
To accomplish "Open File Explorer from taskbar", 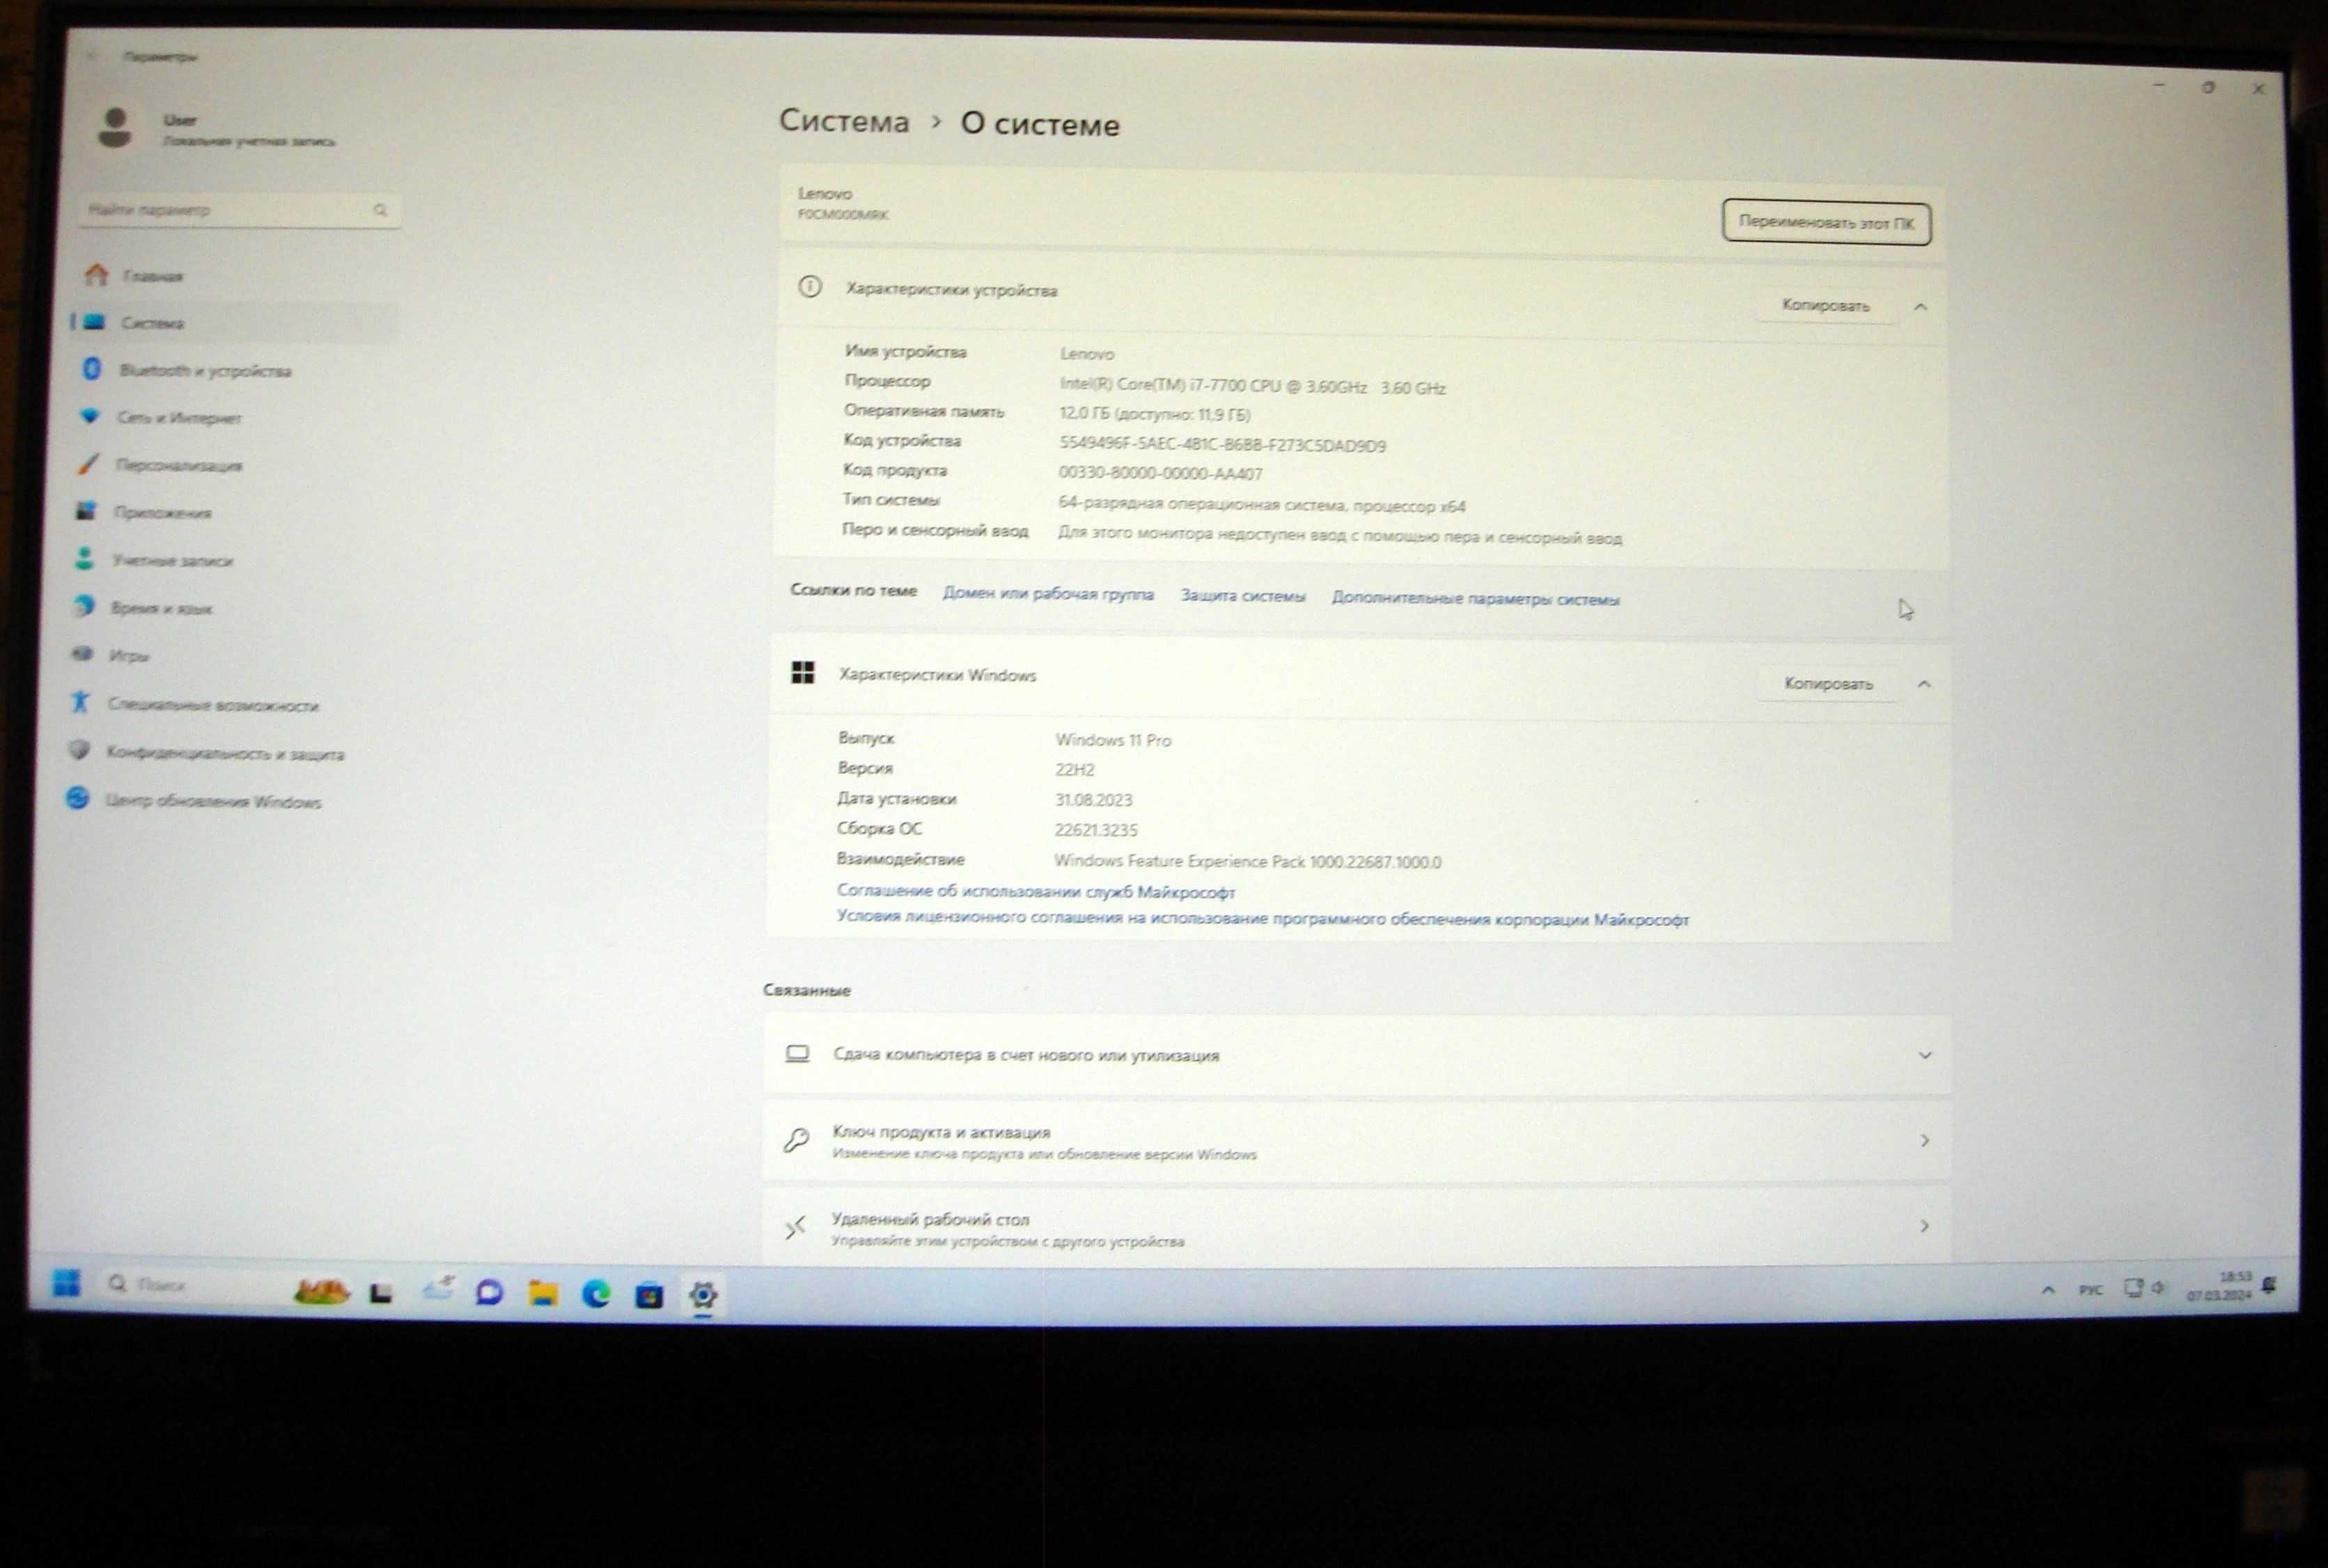I will tap(543, 1294).
